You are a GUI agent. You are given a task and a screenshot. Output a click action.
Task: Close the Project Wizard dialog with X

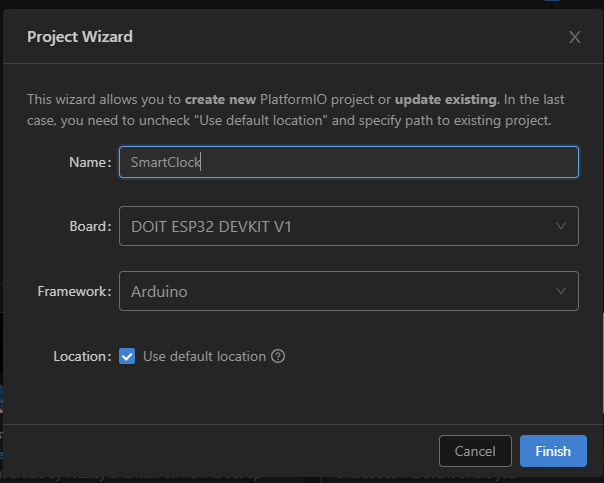[x=574, y=37]
